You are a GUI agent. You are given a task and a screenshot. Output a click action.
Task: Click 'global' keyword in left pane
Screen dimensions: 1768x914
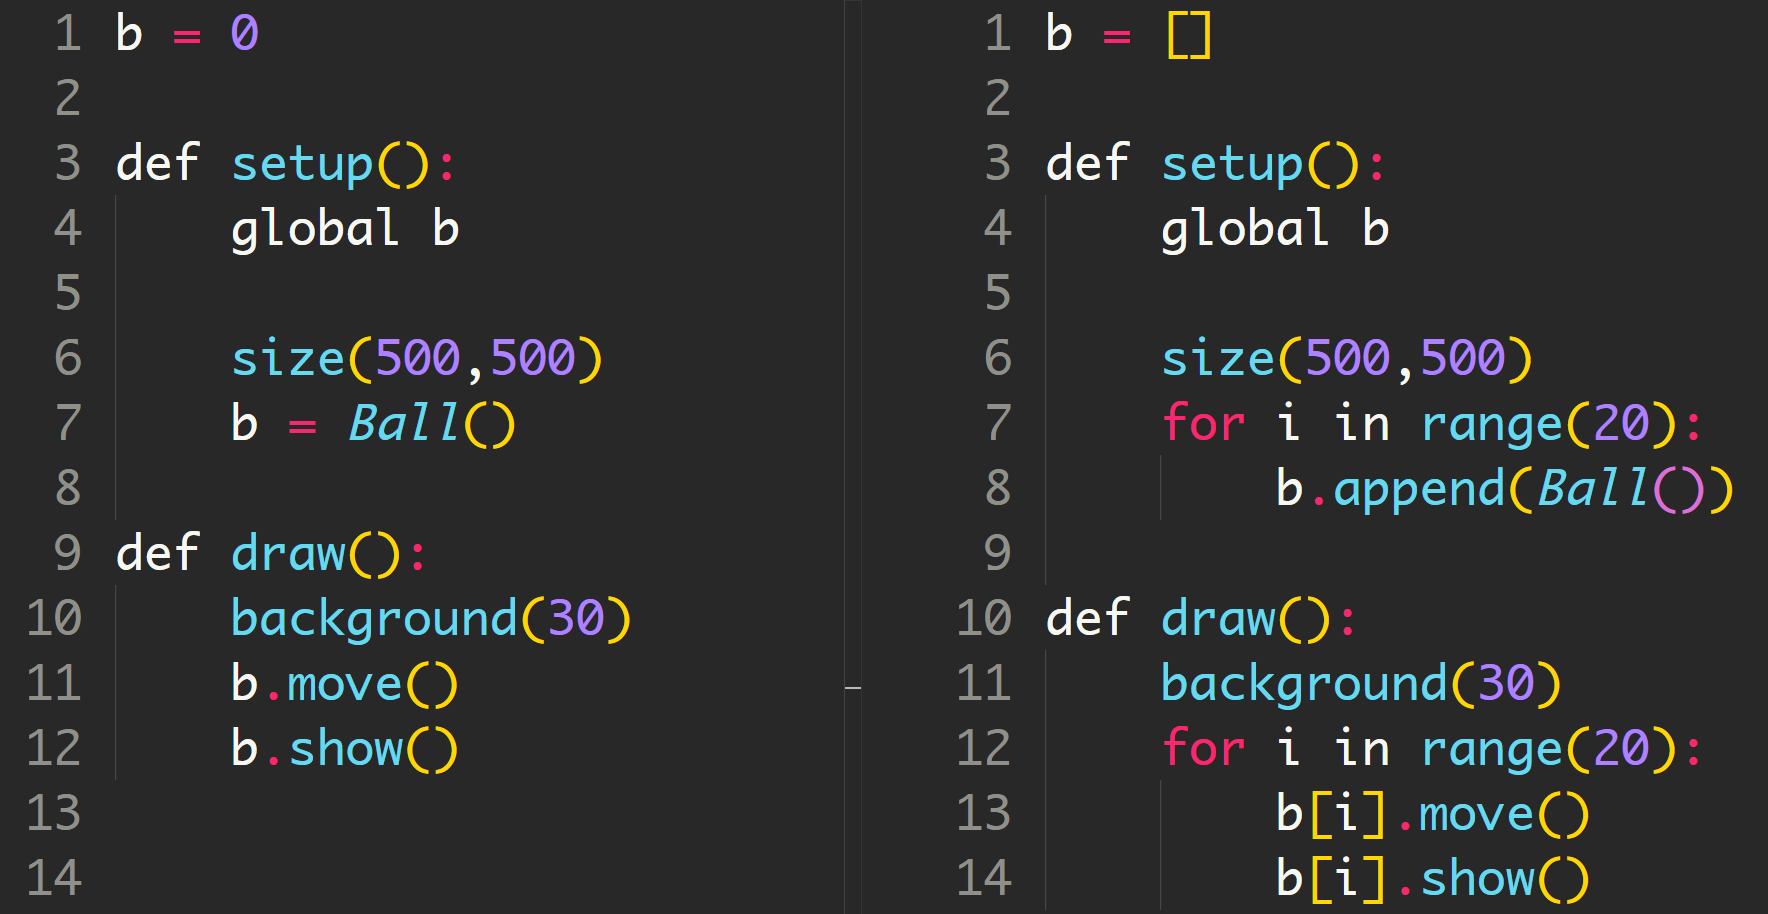(x=315, y=229)
